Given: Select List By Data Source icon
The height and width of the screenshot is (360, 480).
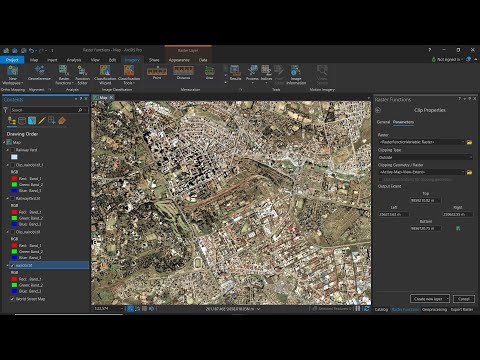Looking at the screenshot, I should click(x=22, y=121).
